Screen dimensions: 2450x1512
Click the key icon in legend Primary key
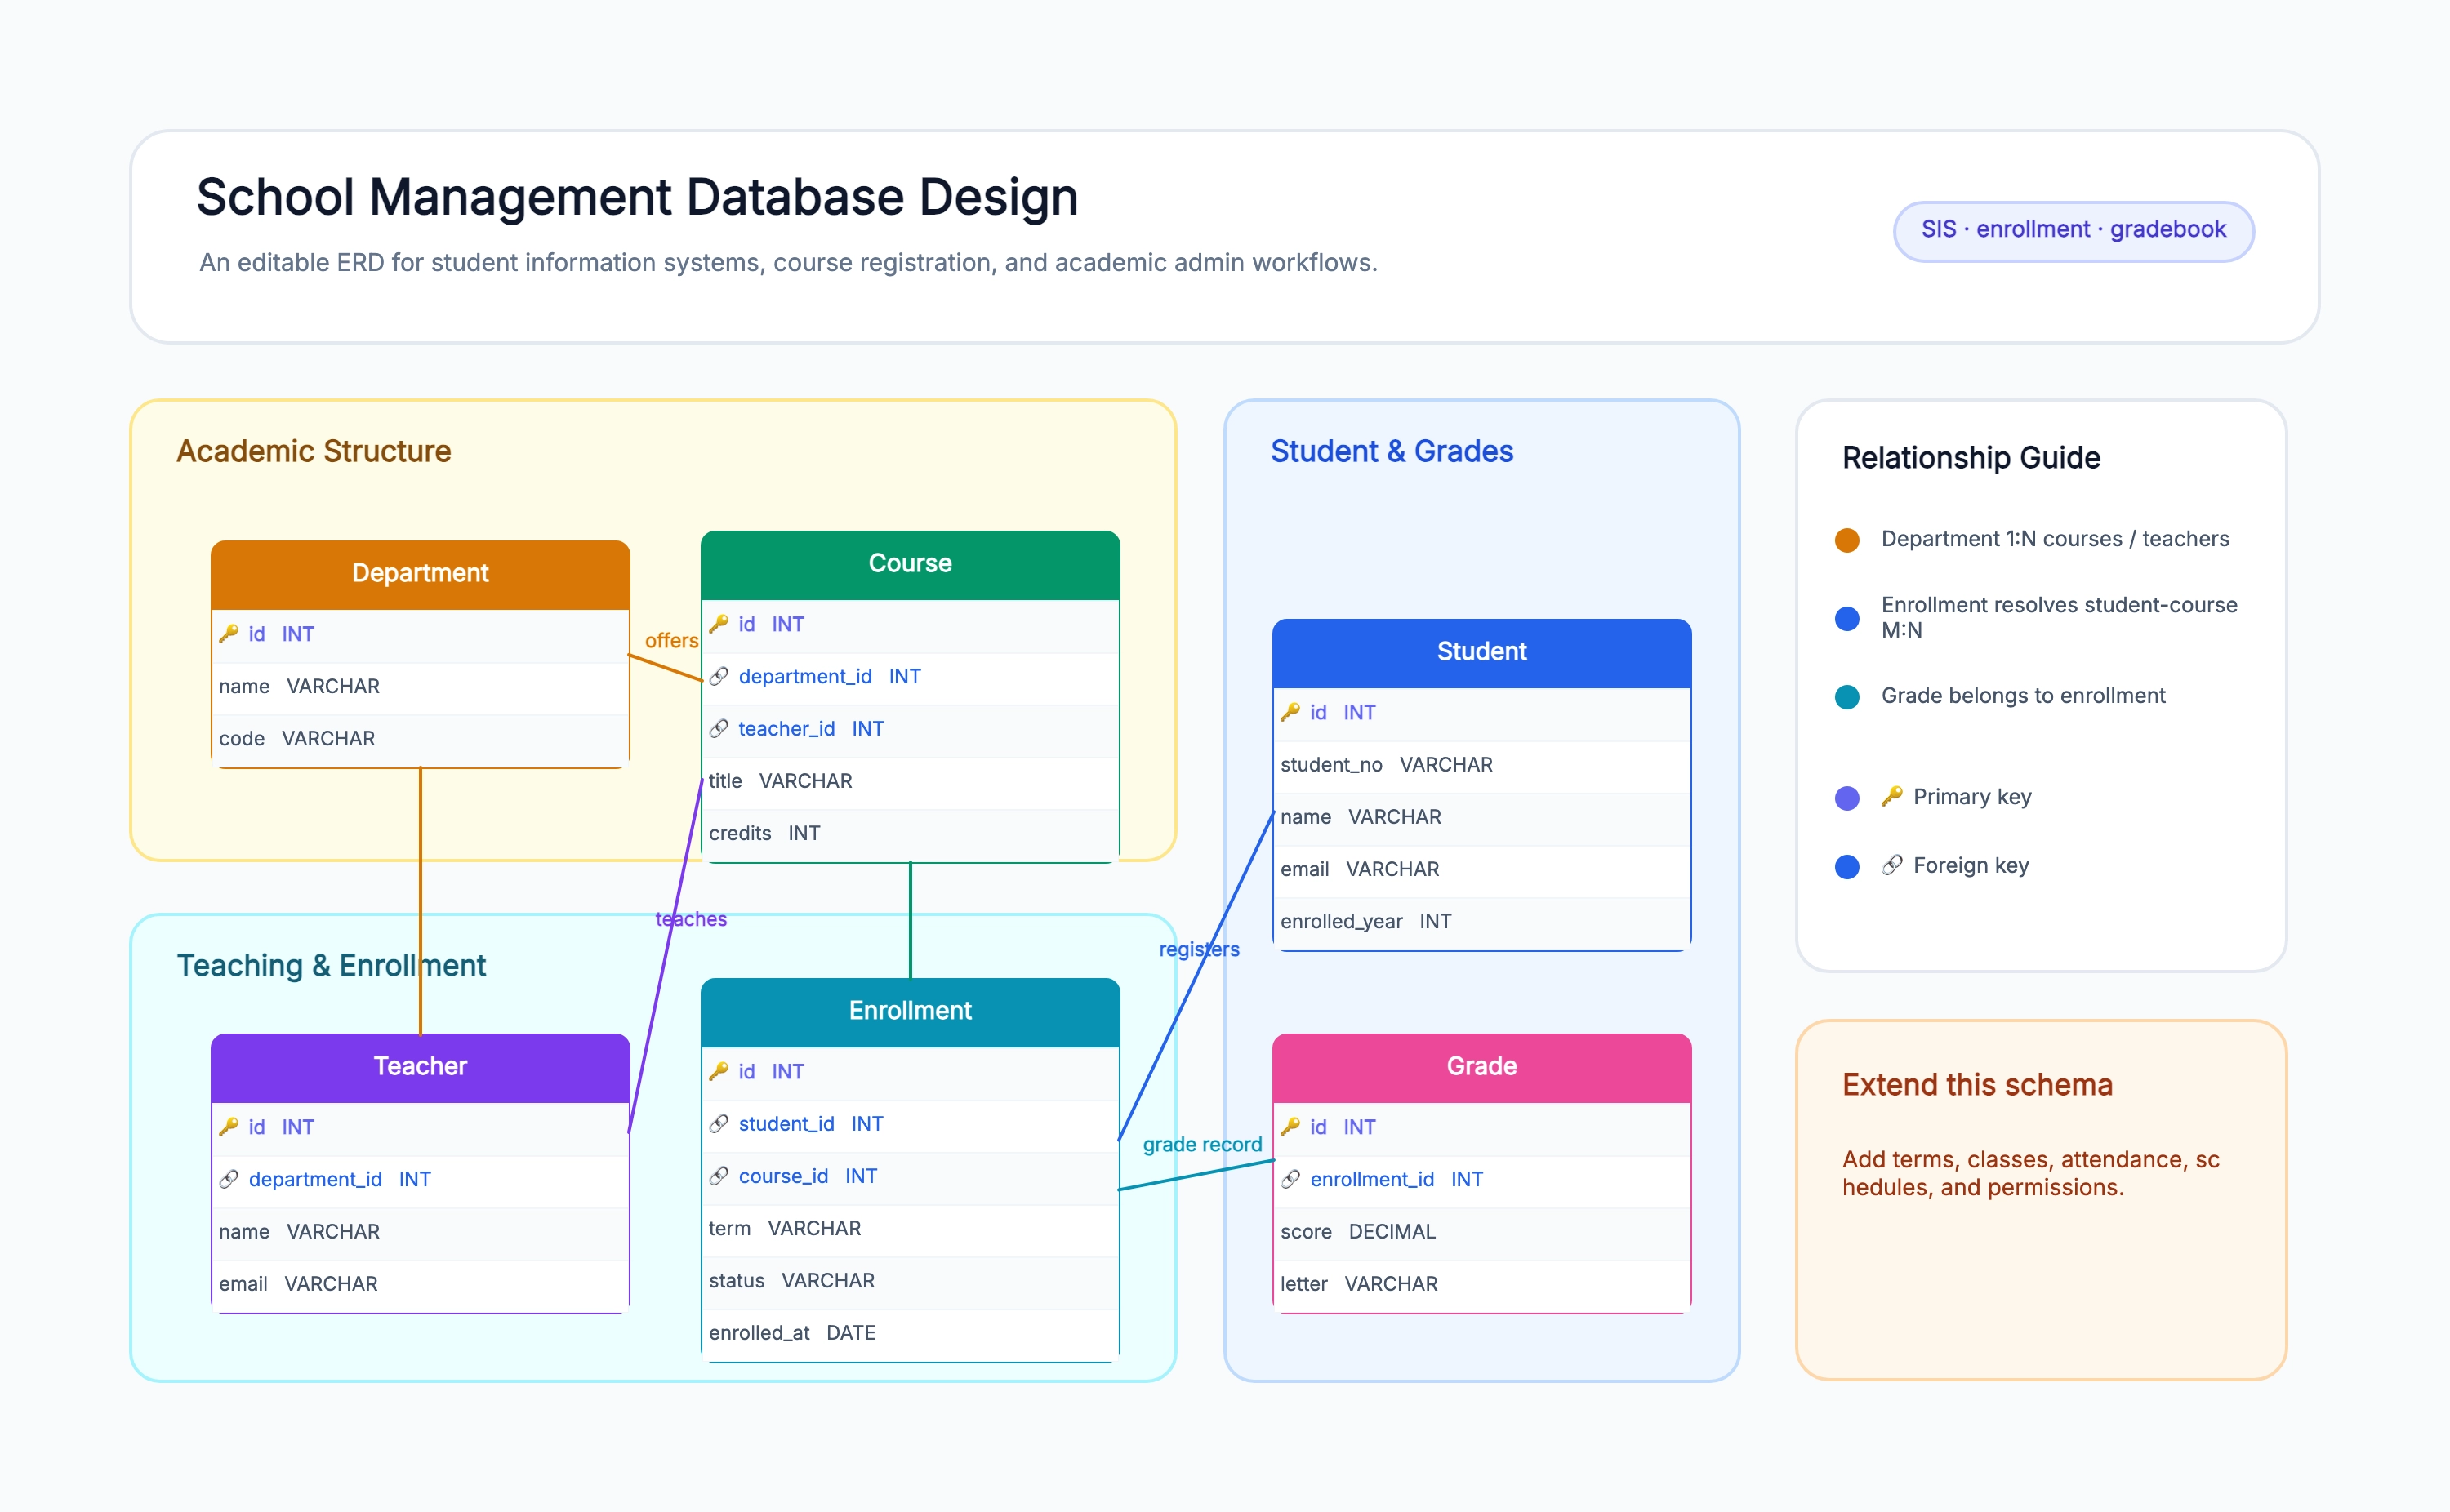1892,797
